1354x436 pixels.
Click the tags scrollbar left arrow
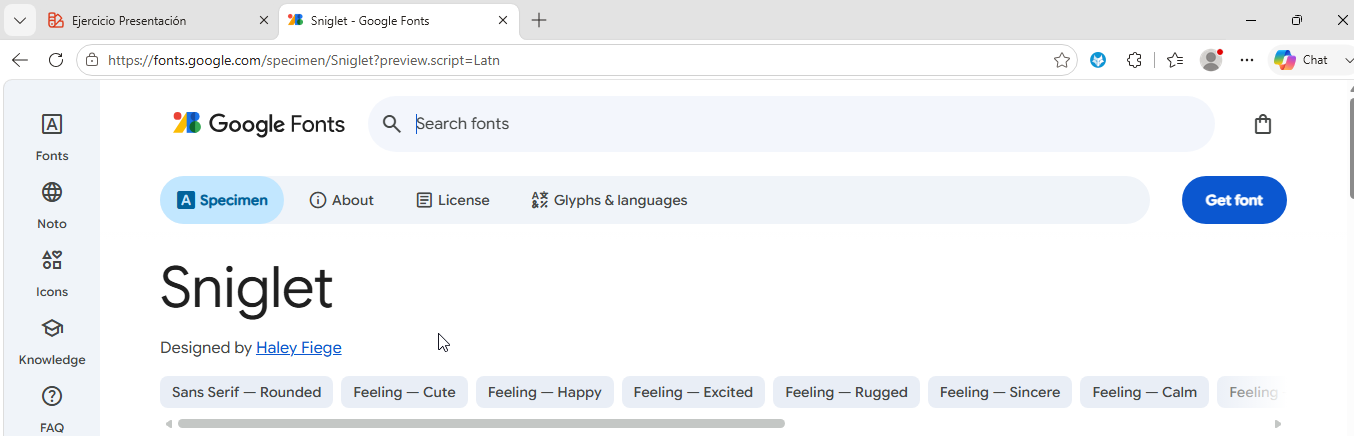(x=167, y=424)
